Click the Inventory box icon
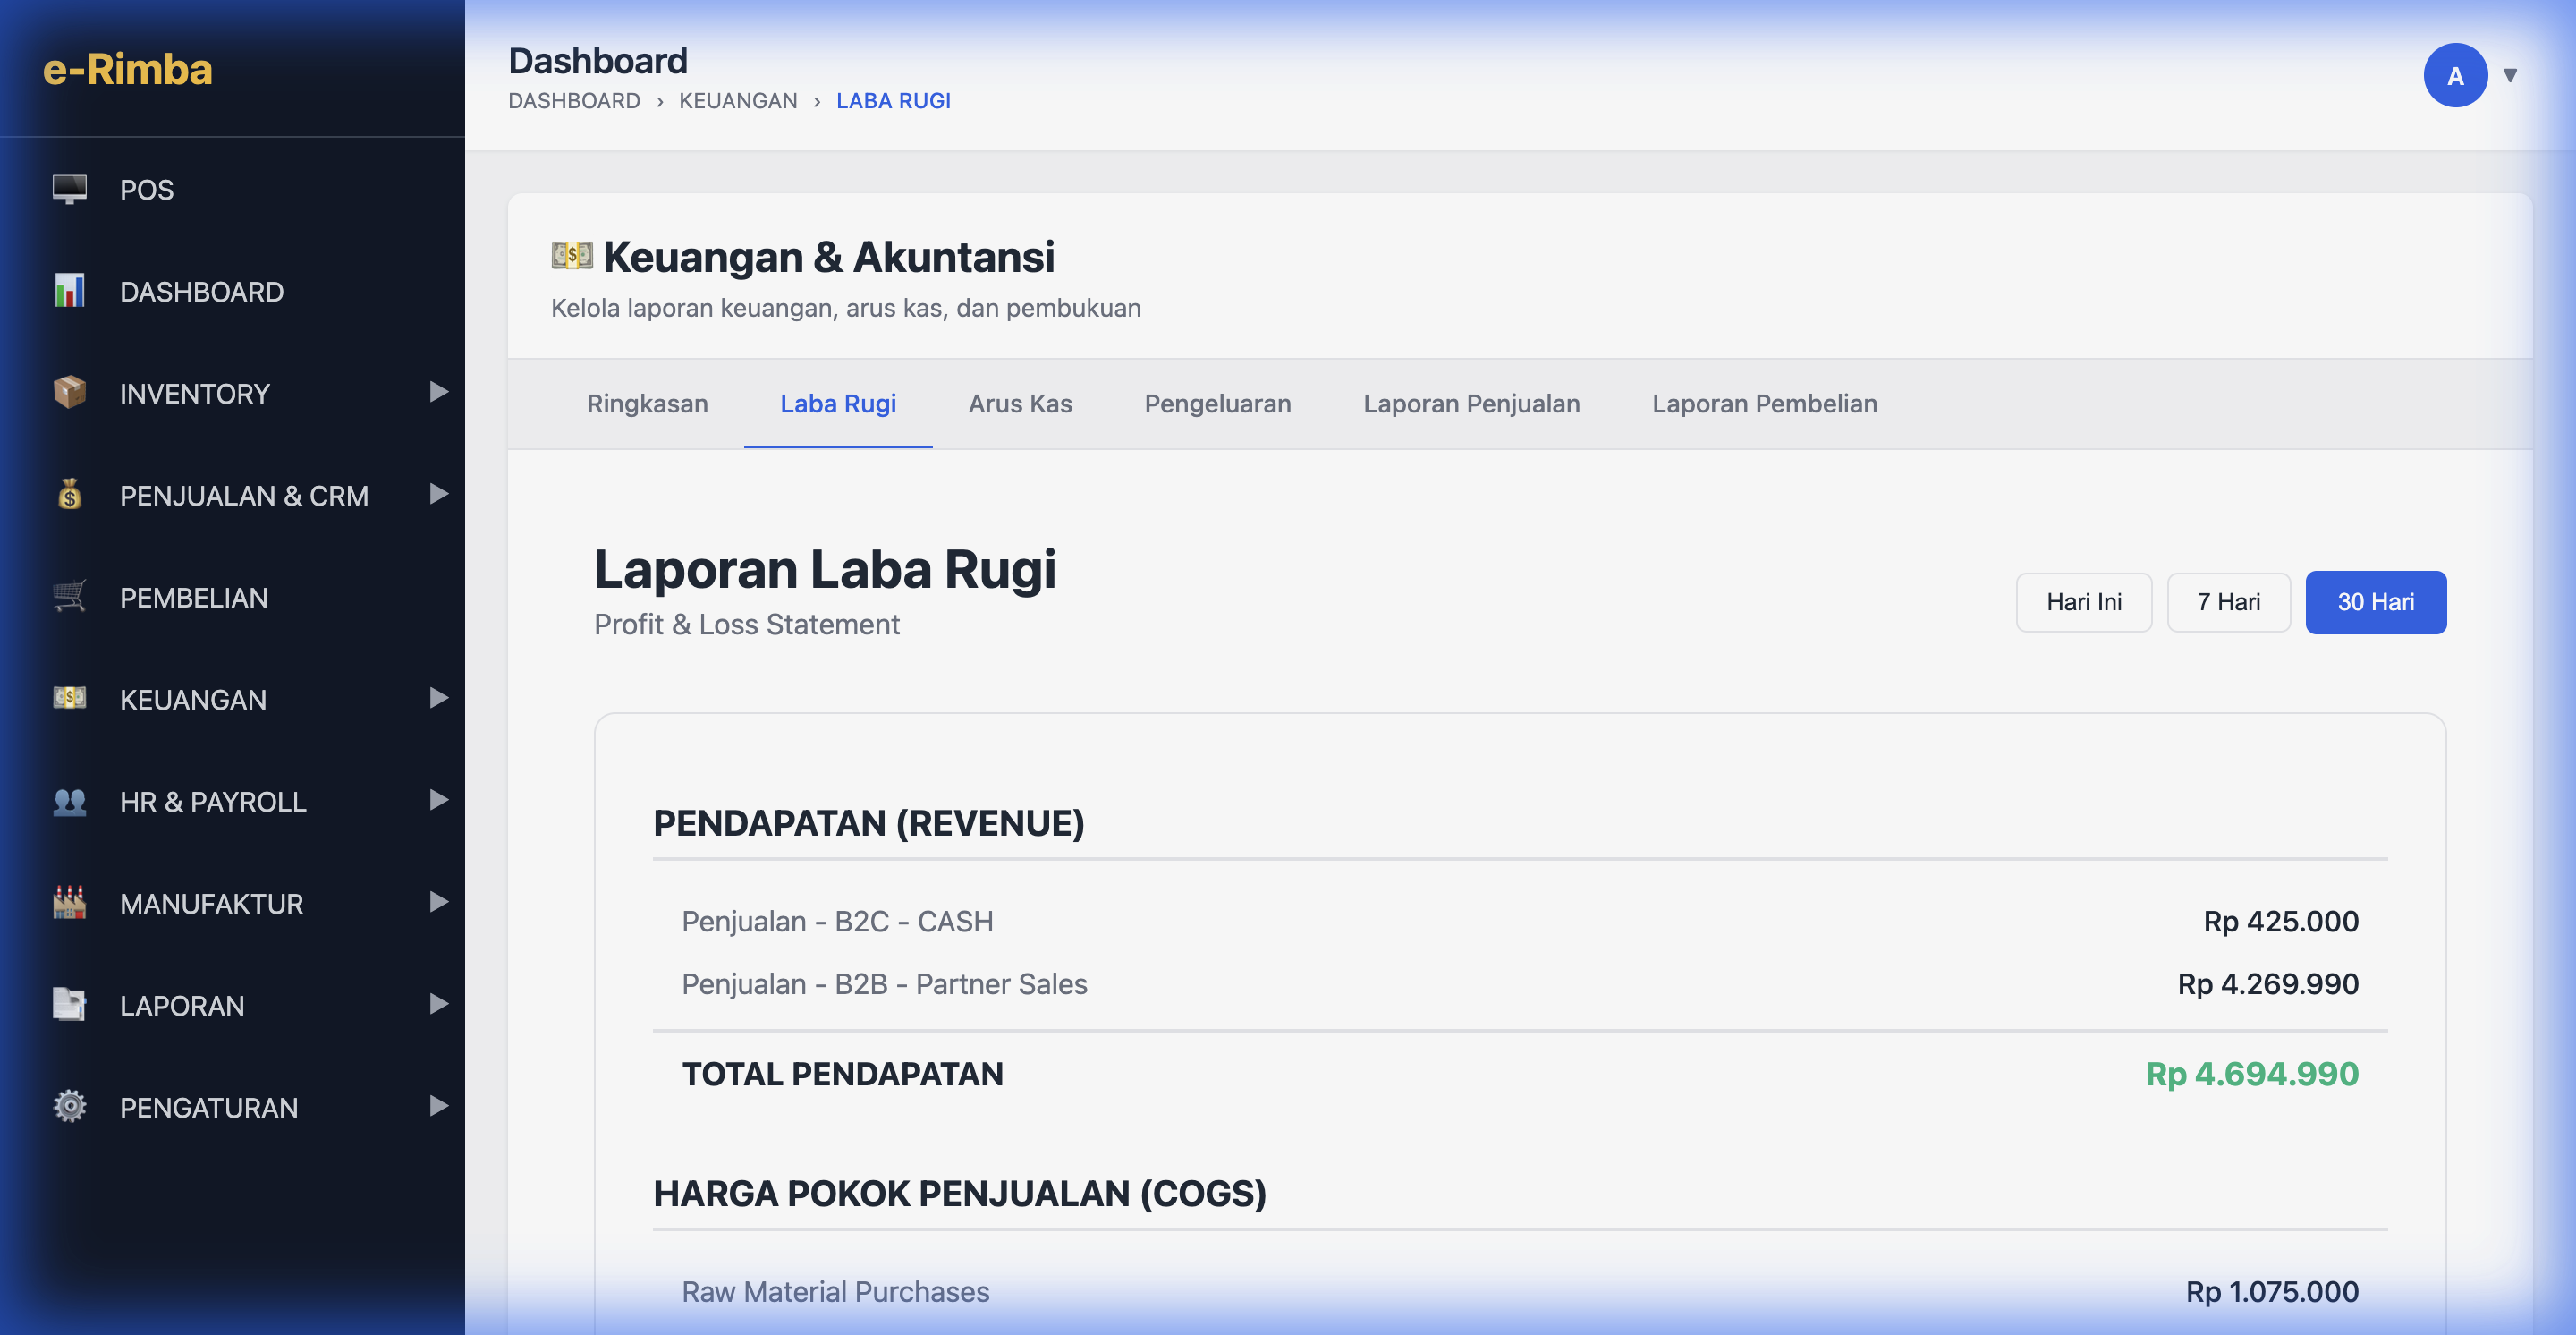 click(69, 392)
